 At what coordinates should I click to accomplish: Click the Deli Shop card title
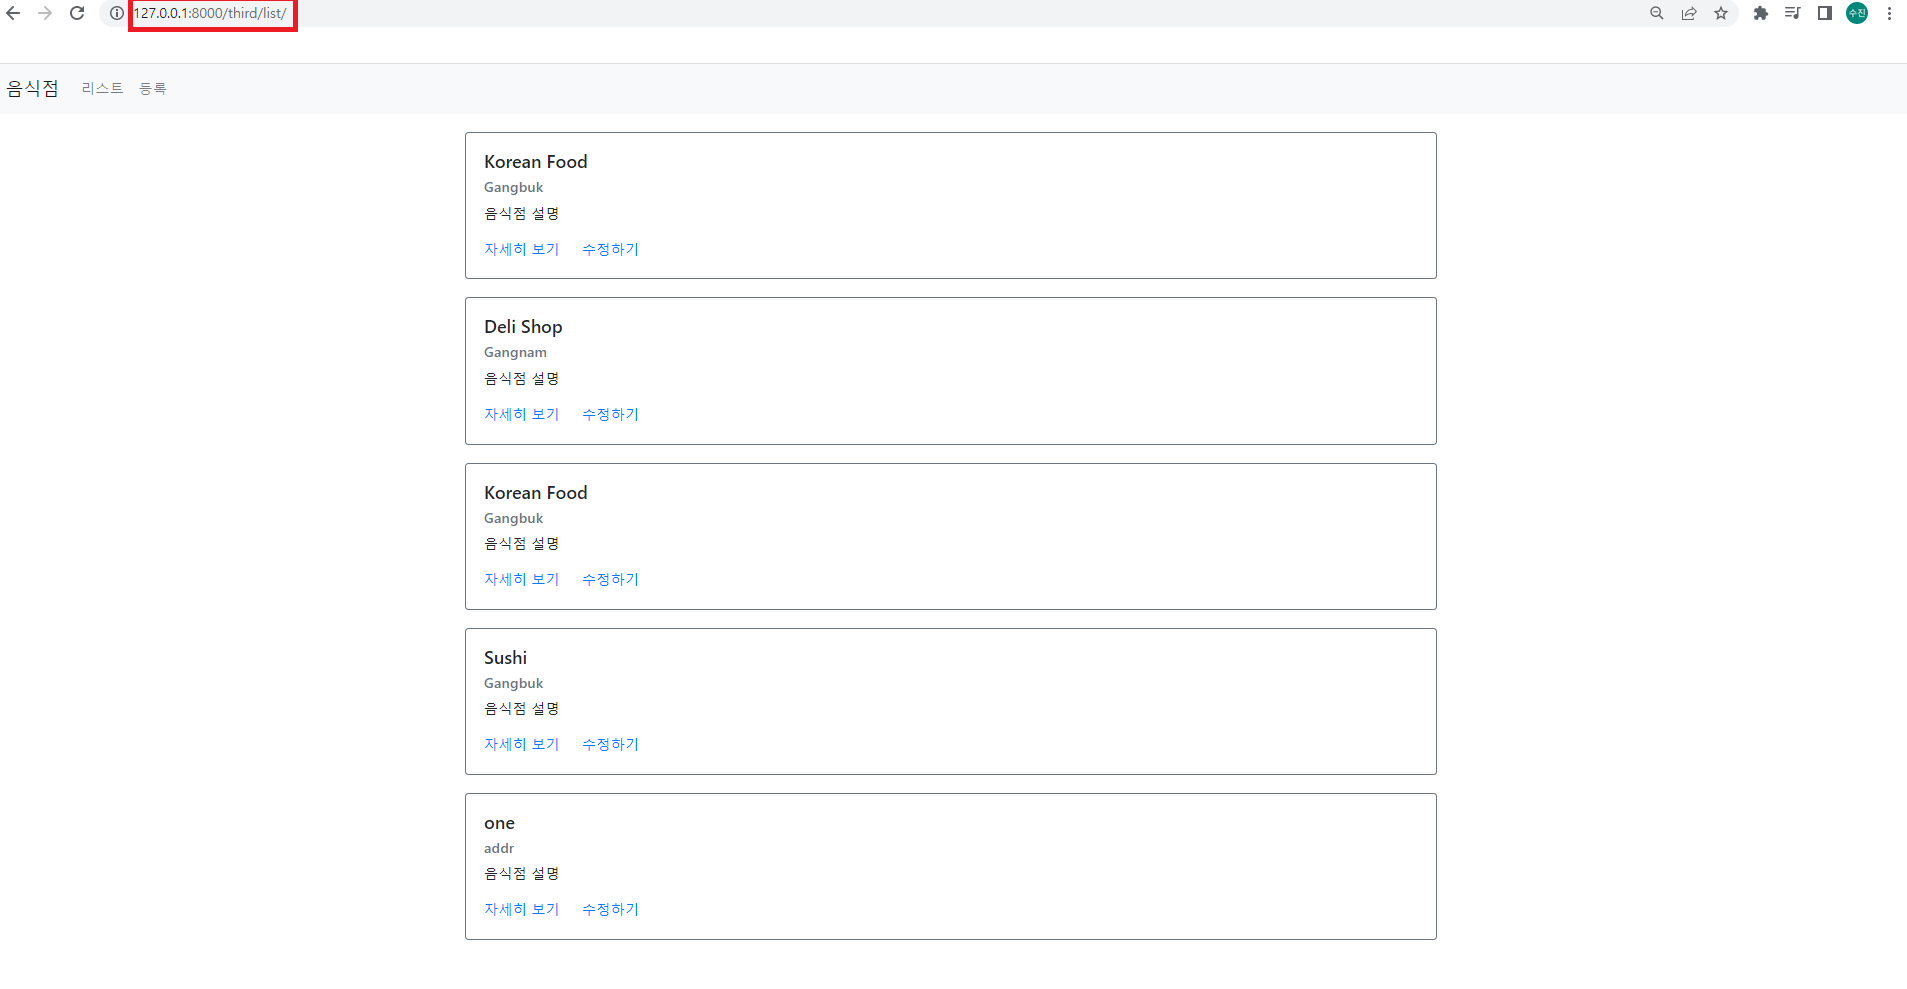point(523,327)
